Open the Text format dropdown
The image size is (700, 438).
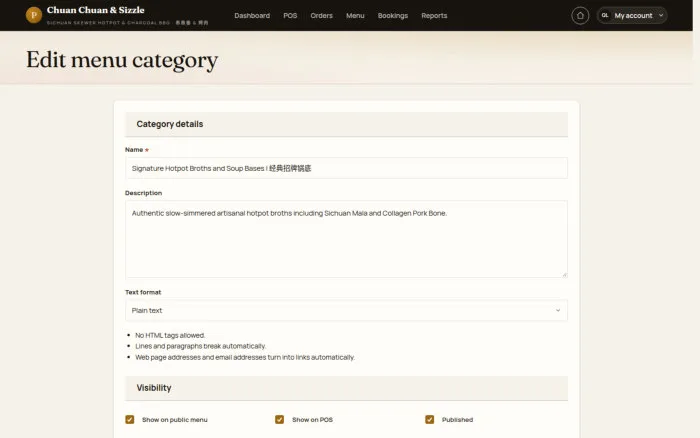pyautogui.click(x=346, y=310)
